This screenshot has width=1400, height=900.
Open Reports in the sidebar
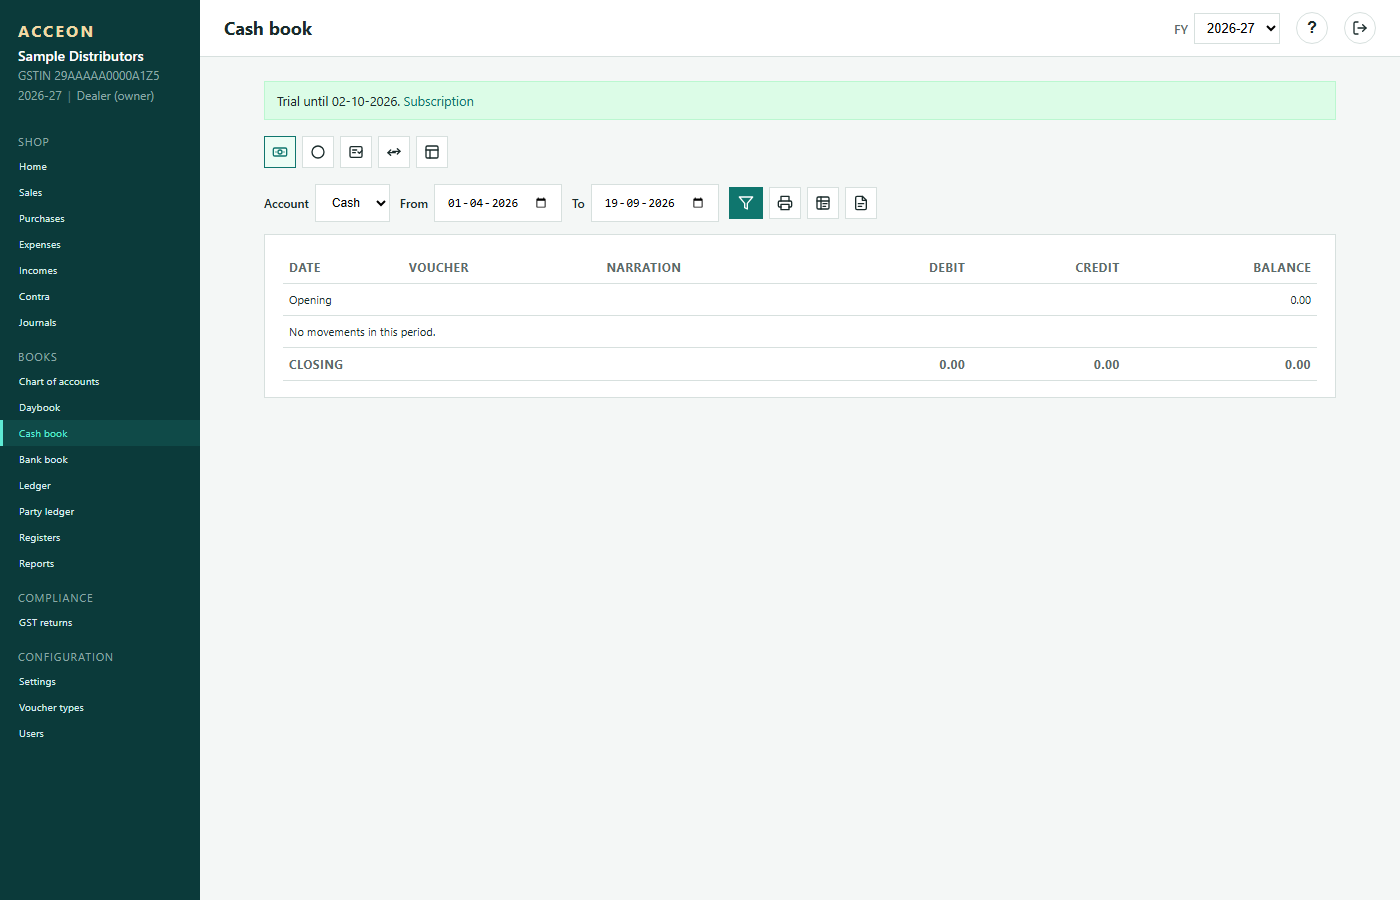tap(100, 564)
